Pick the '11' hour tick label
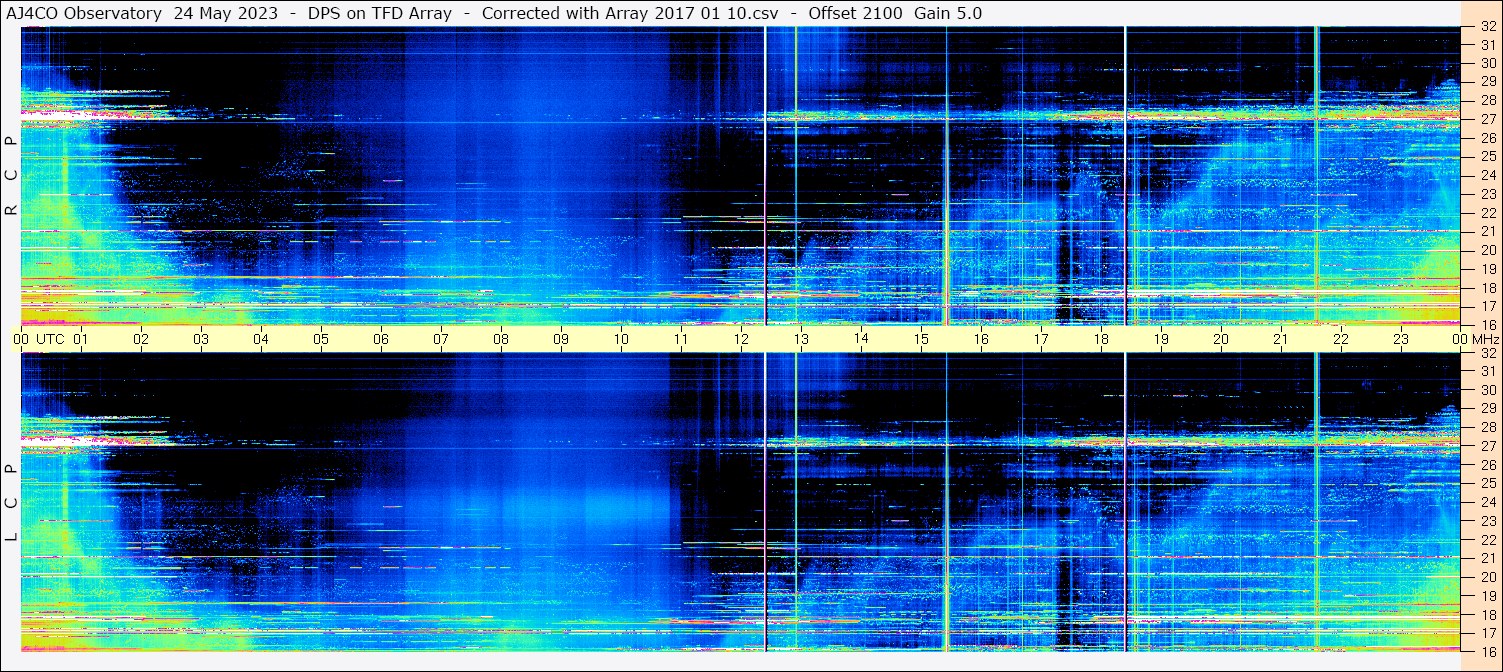 pyautogui.click(x=681, y=339)
